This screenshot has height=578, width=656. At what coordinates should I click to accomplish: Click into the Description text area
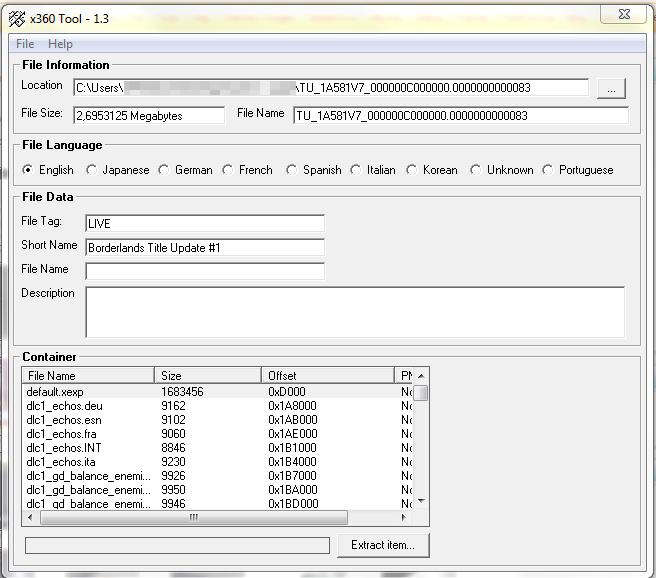click(354, 312)
